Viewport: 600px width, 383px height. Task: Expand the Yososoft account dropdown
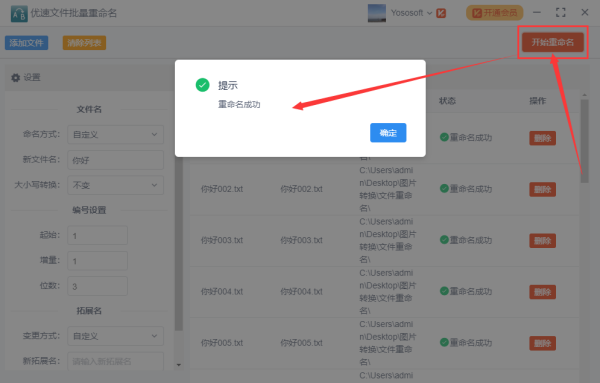[429, 13]
